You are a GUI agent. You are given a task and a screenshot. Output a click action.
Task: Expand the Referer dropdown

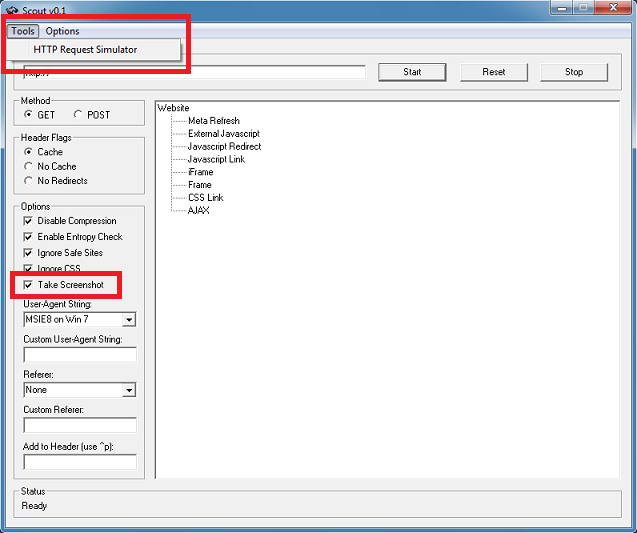(129, 390)
